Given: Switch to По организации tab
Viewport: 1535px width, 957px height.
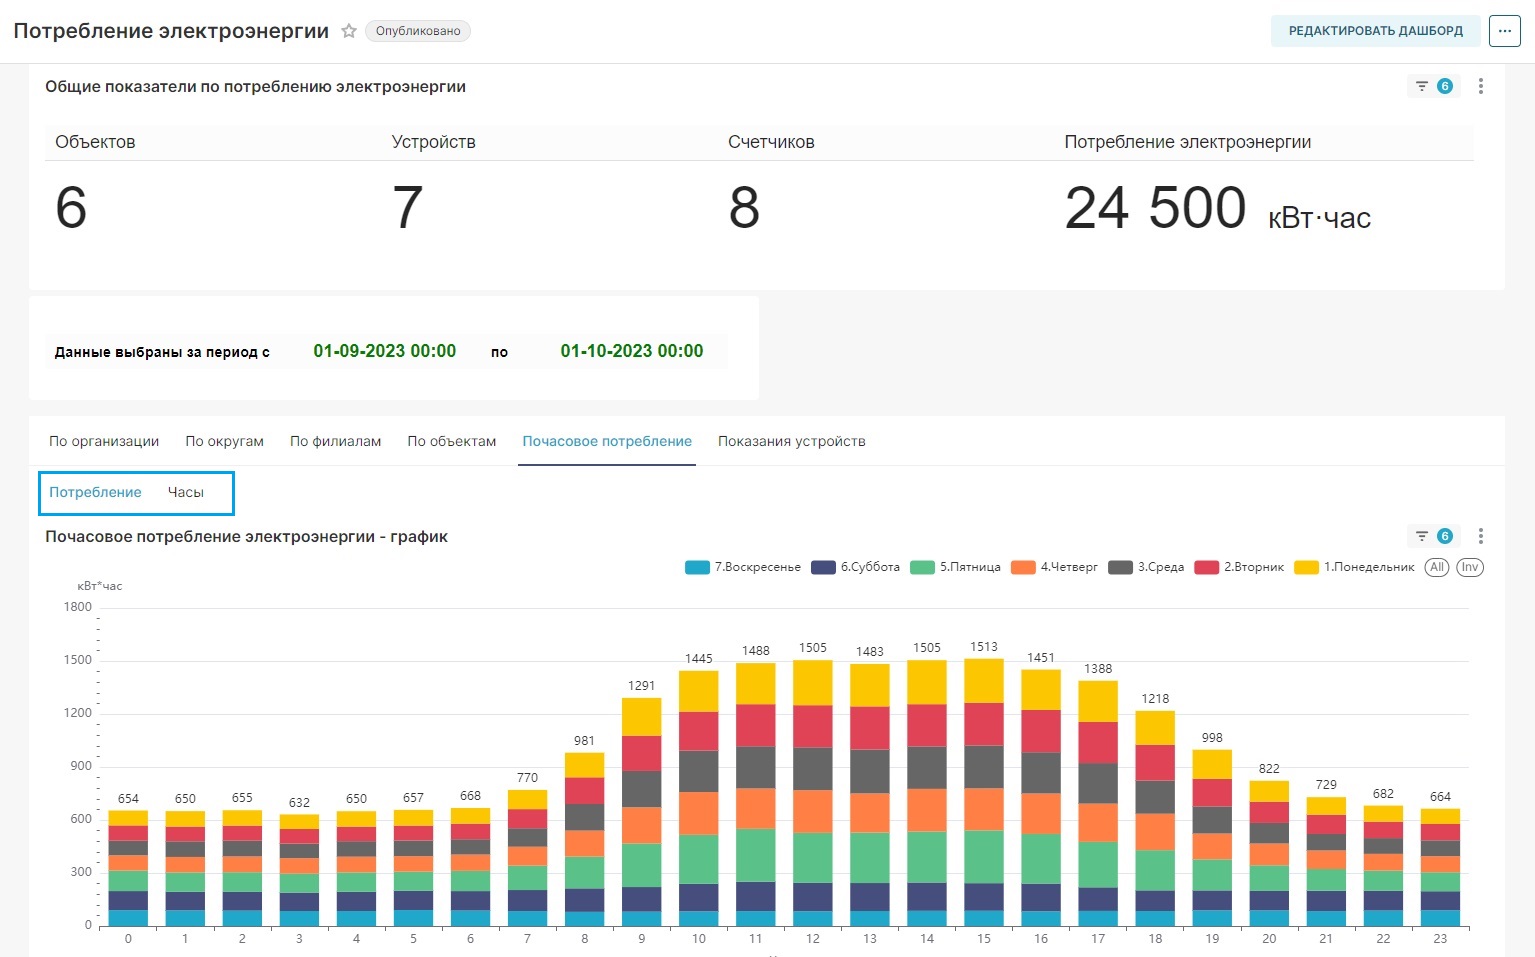Looking at the screenshot, I should [x=104, y=441].
